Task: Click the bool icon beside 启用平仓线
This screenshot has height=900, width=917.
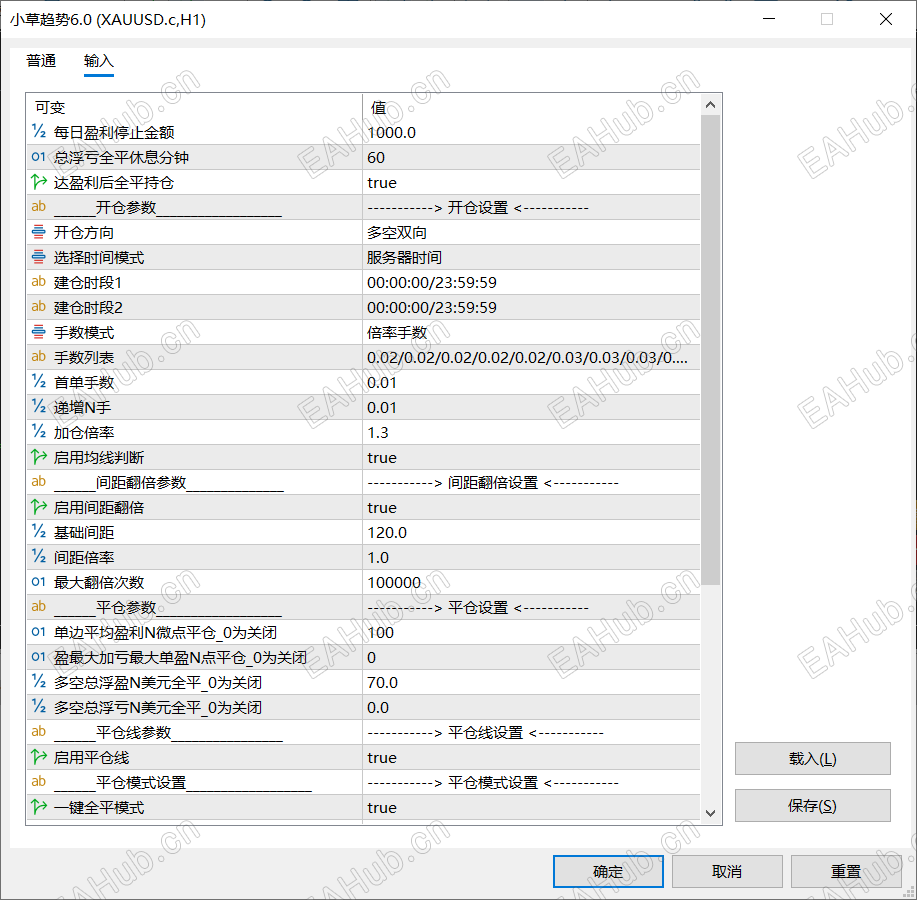Action: (x=39, y=757)
